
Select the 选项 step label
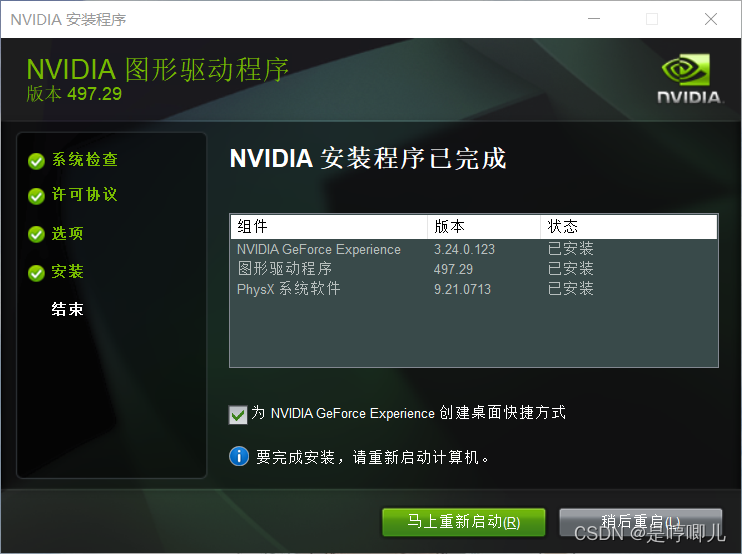coord(68,233)
